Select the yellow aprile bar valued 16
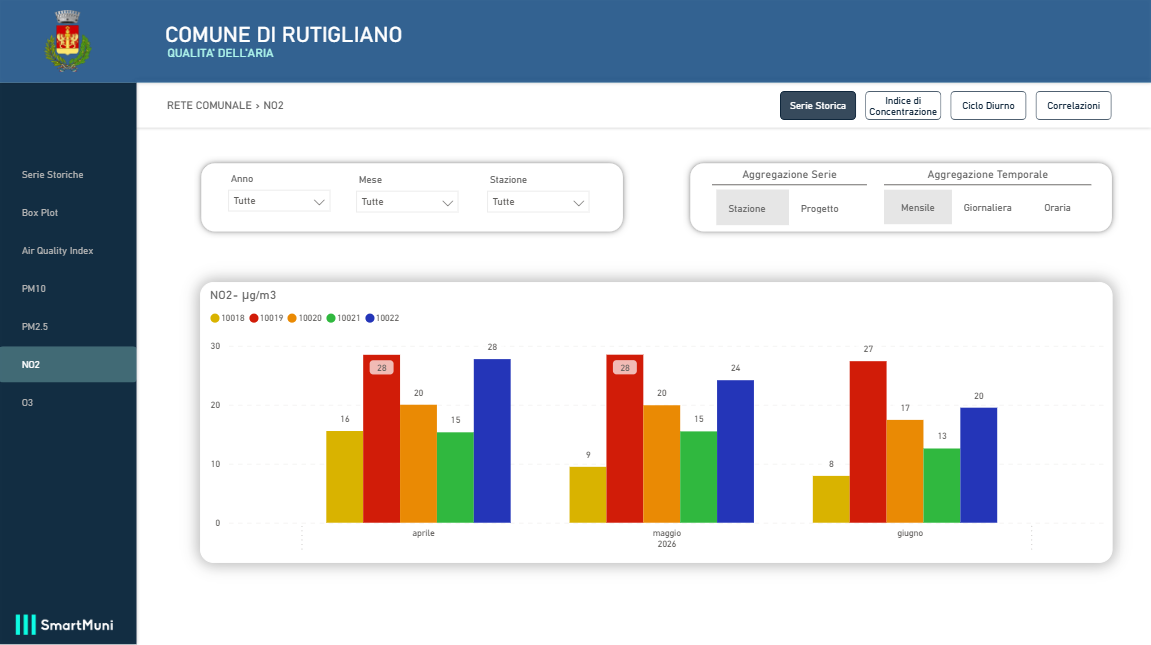The image size is (1151, 645). (x=344, y=477)
